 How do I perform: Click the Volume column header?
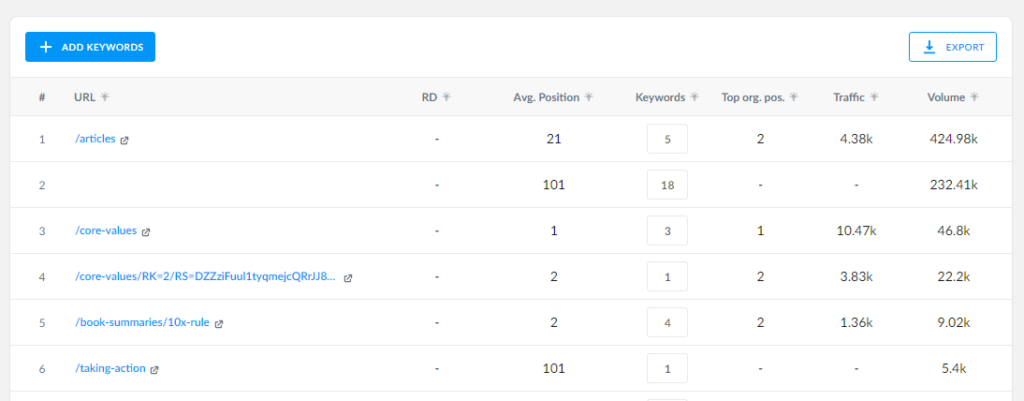tap(946, 97)
